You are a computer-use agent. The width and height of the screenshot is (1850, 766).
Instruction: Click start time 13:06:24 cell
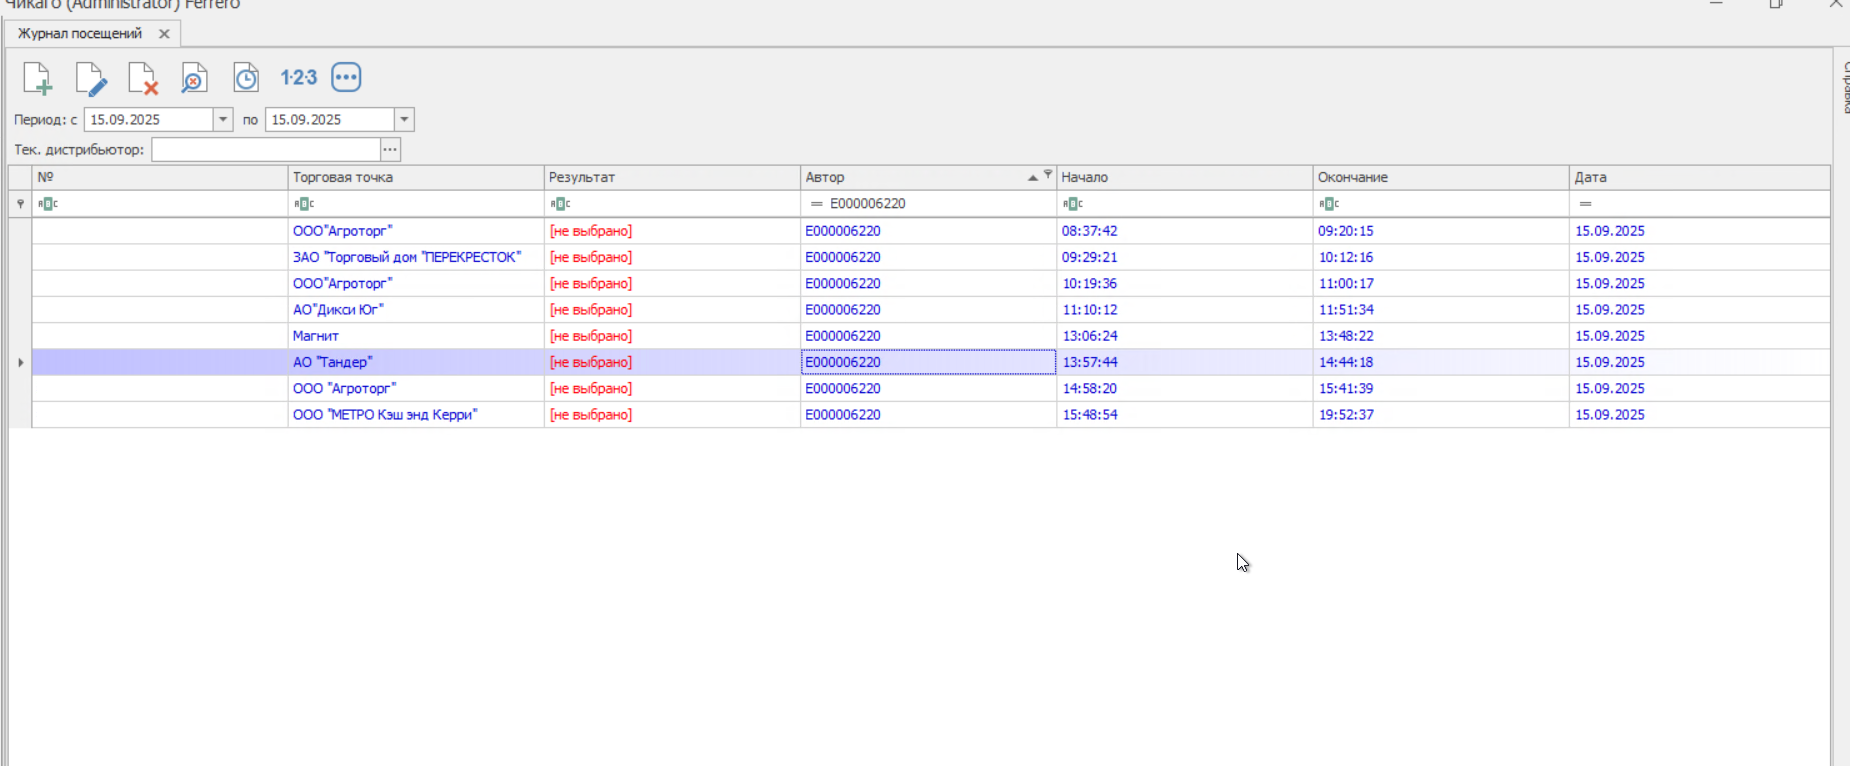click(1185, 336)
